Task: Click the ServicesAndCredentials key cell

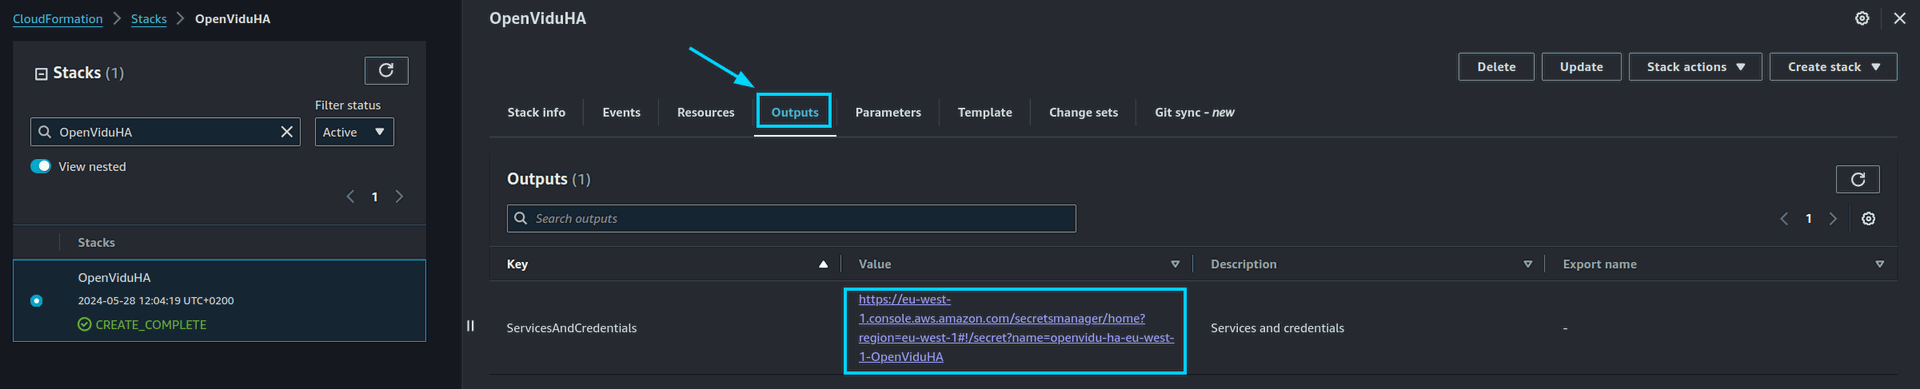Action: [571, 328]
